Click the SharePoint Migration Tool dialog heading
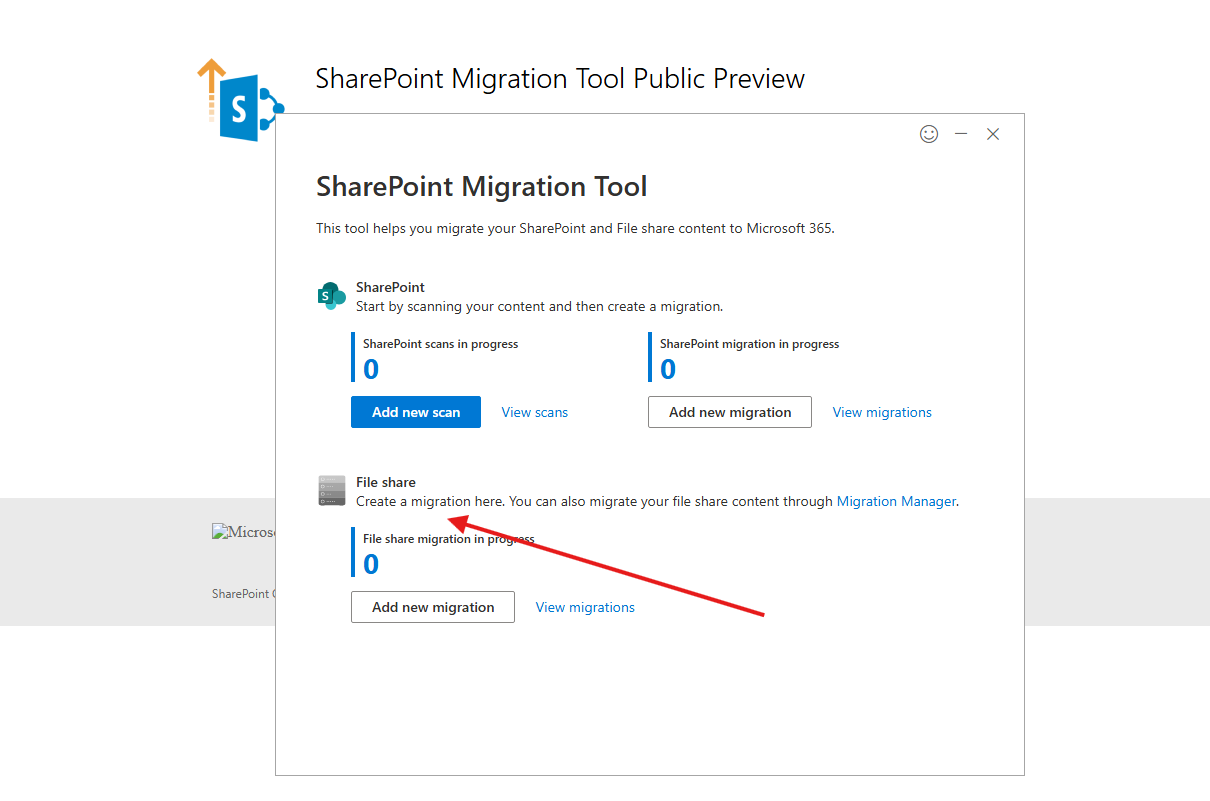 coord(481,187)
